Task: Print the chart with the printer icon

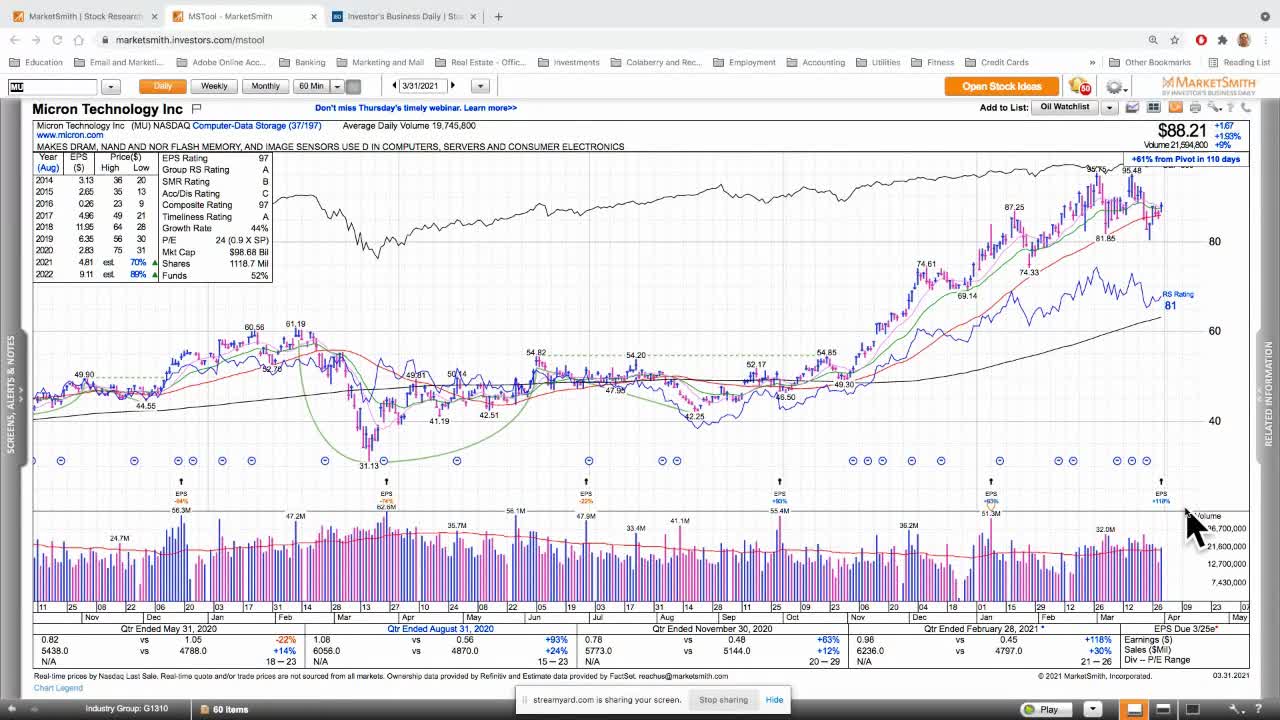Action: click(x=1195, y=107)
